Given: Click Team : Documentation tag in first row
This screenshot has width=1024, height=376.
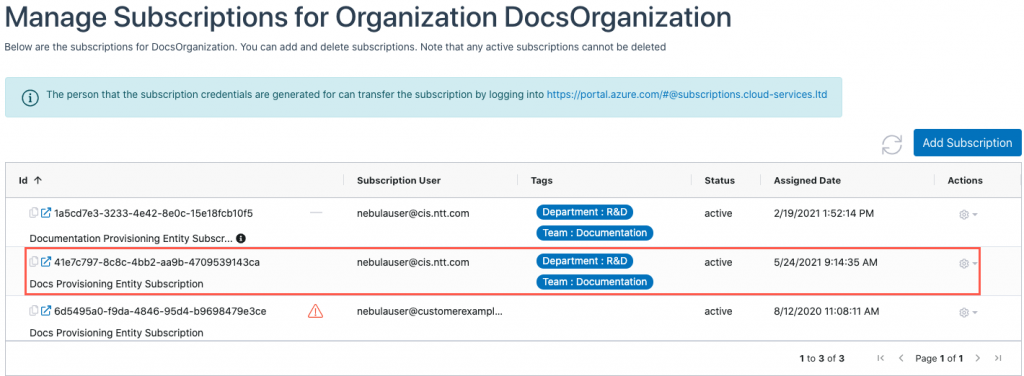Looking at the screenshot, I should (595, 232).
